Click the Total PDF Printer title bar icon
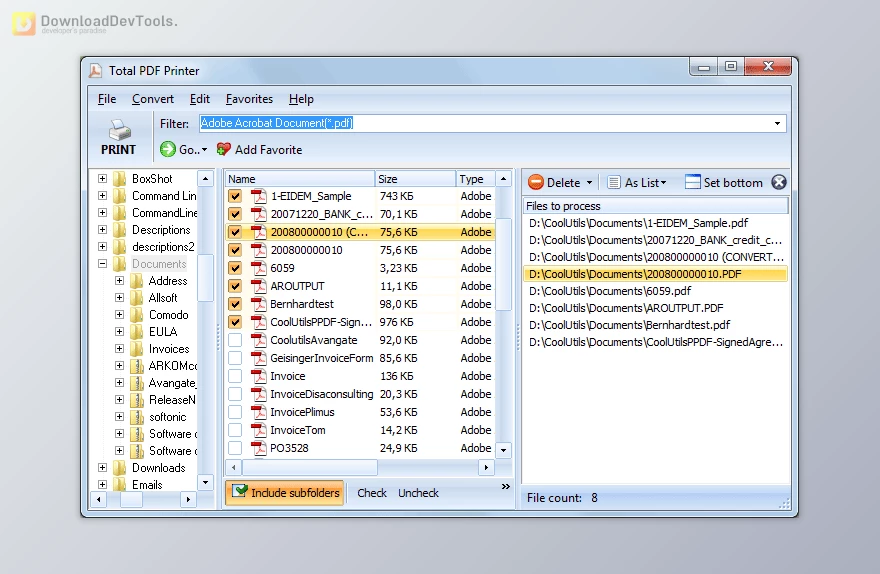 [x=95, y=71]
